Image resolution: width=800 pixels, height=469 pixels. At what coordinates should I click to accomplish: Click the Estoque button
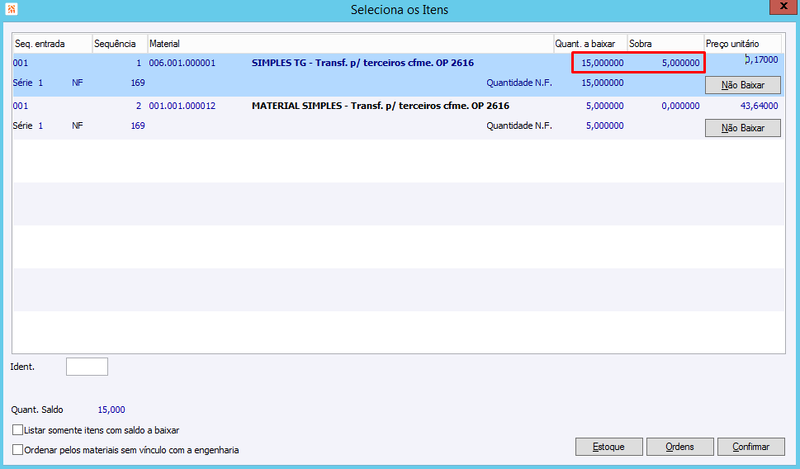coord(609,447)
